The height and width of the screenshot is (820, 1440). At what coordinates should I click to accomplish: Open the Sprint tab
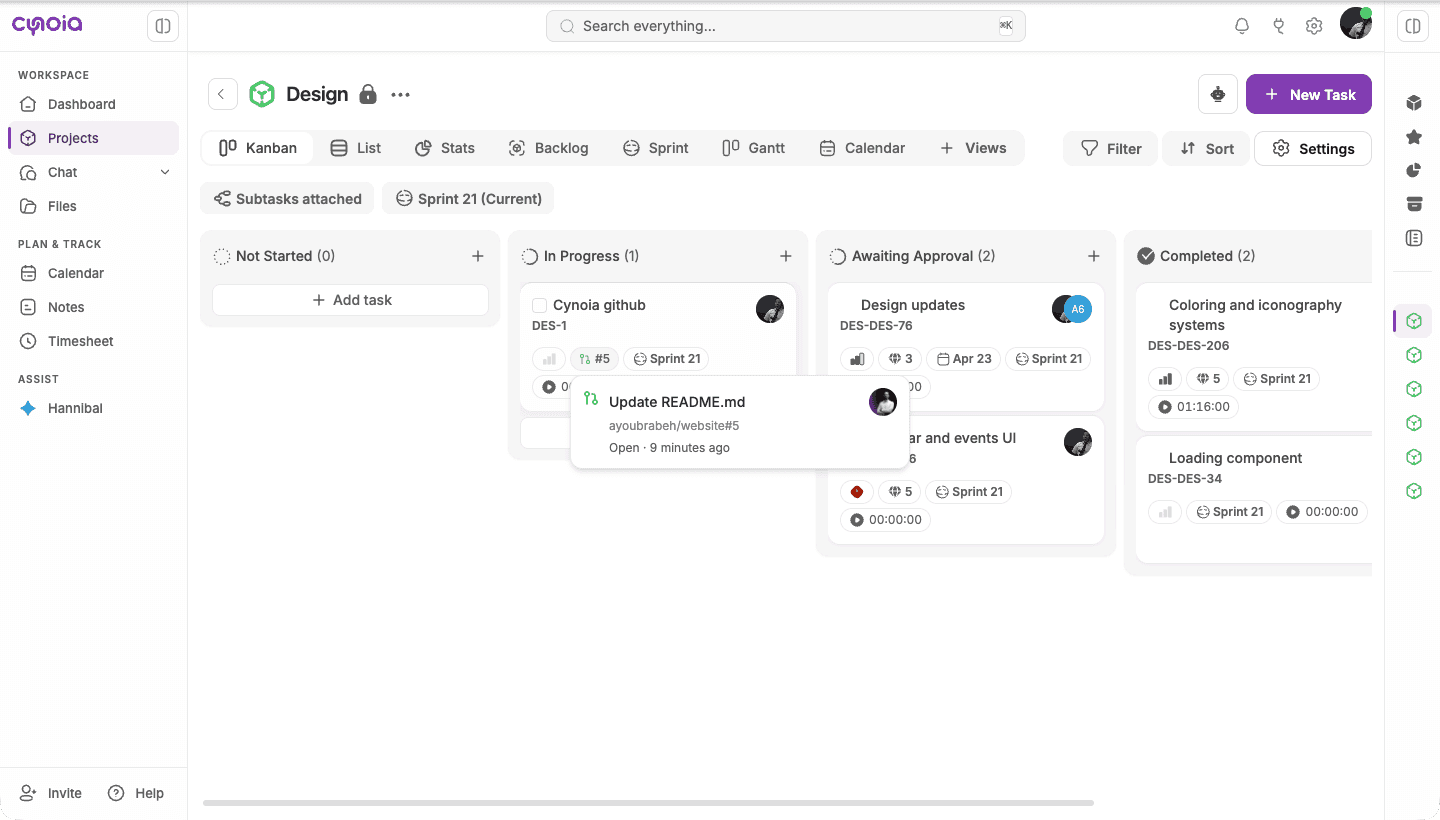point(656,148)
